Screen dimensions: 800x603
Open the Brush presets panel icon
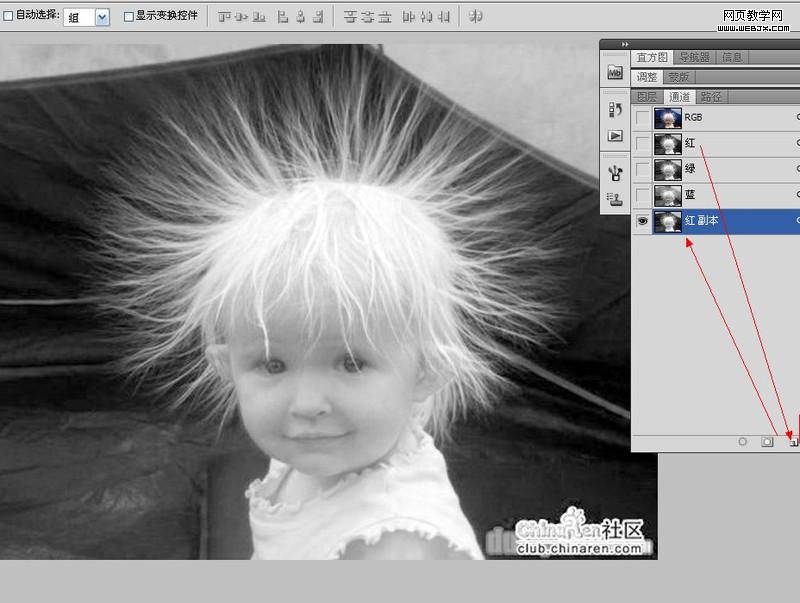point(615,173)
